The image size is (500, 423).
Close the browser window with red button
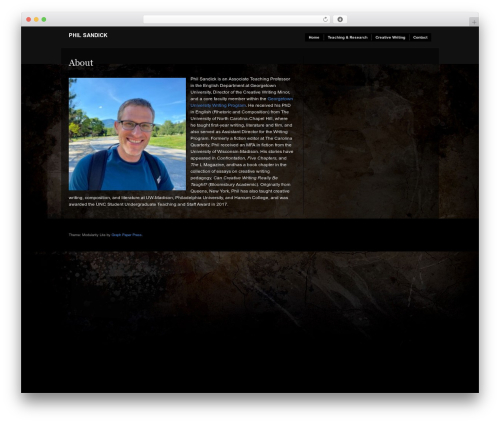click(29, 19)
